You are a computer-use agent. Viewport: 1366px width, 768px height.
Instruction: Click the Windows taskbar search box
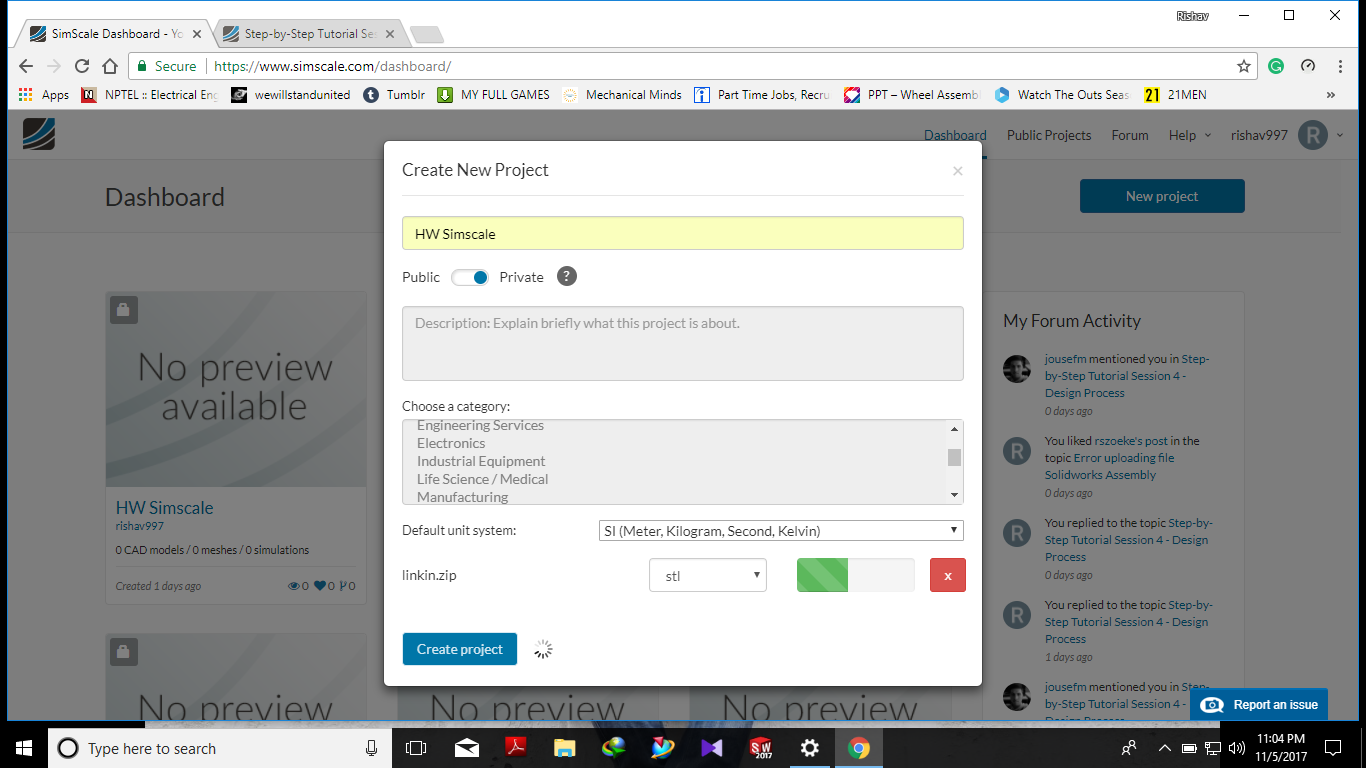[x=219, y=748]
